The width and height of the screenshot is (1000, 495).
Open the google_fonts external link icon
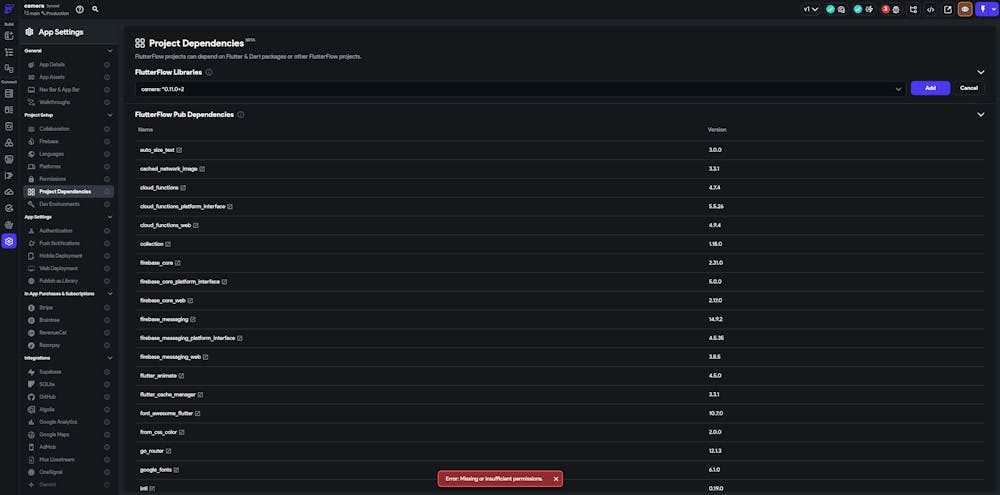pyautogui.click(x=176, y=470)
